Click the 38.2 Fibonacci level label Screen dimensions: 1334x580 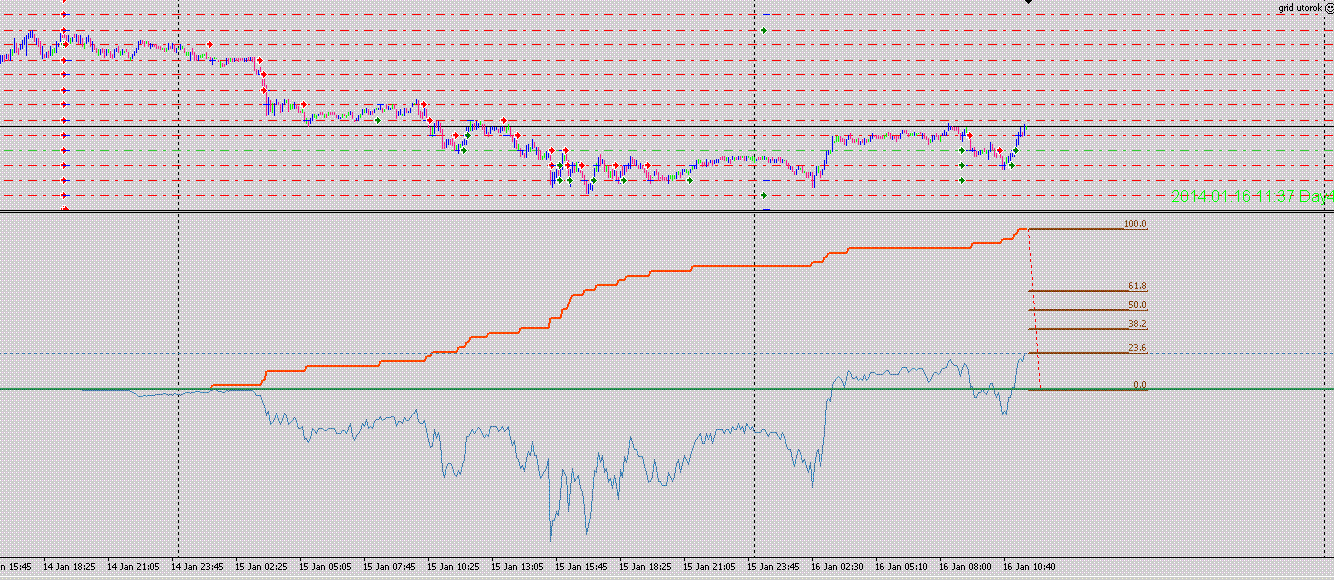tap(1136, 324)
